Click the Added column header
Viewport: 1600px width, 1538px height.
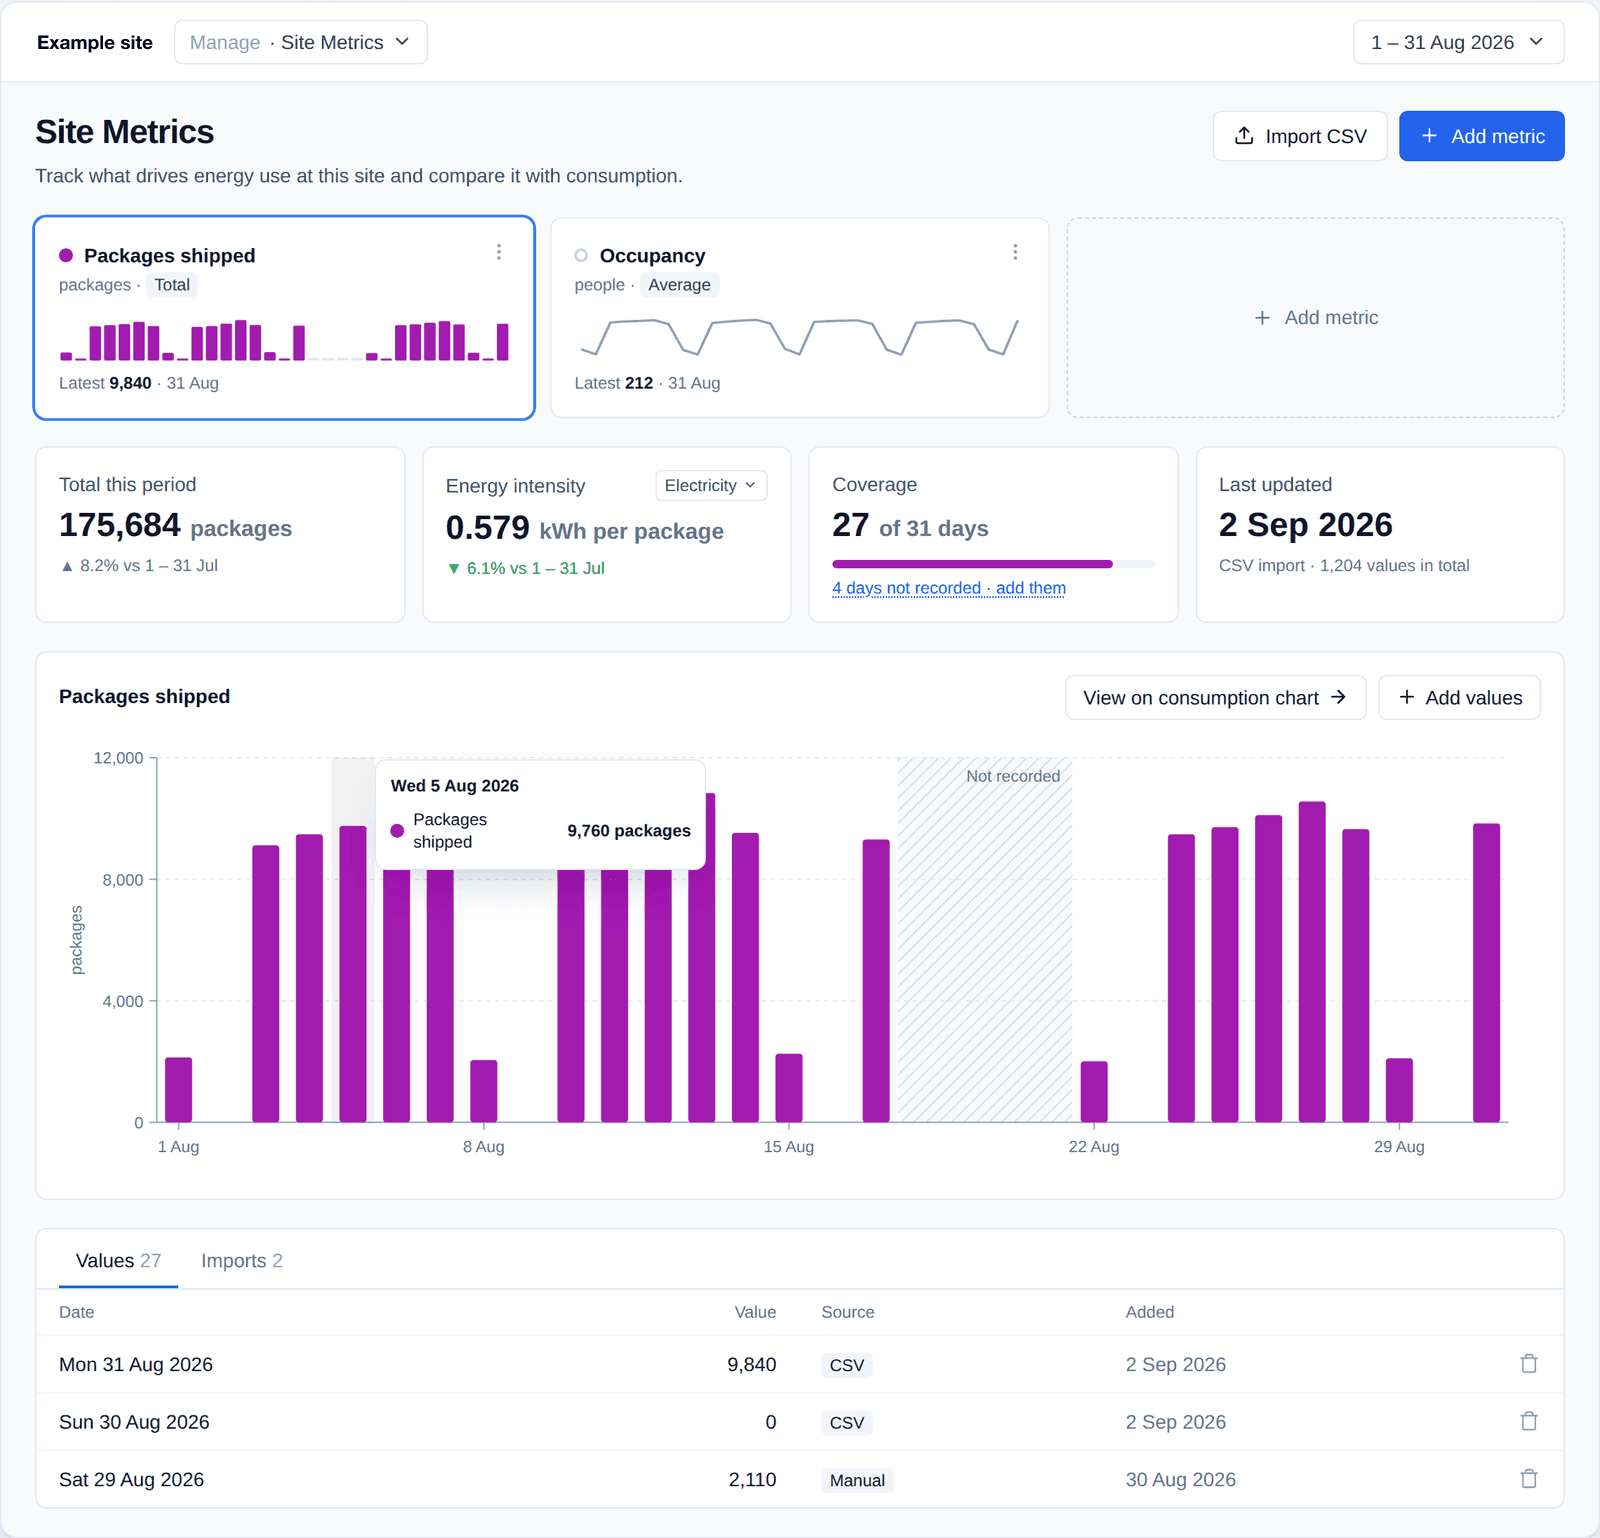1150,1312
